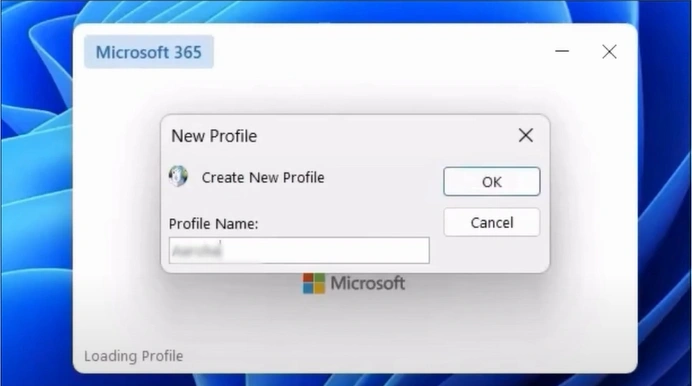This screenshot has width=692, height=386.
Task: Cancel the New Profile dialog
Action: [x=492, y=222]
